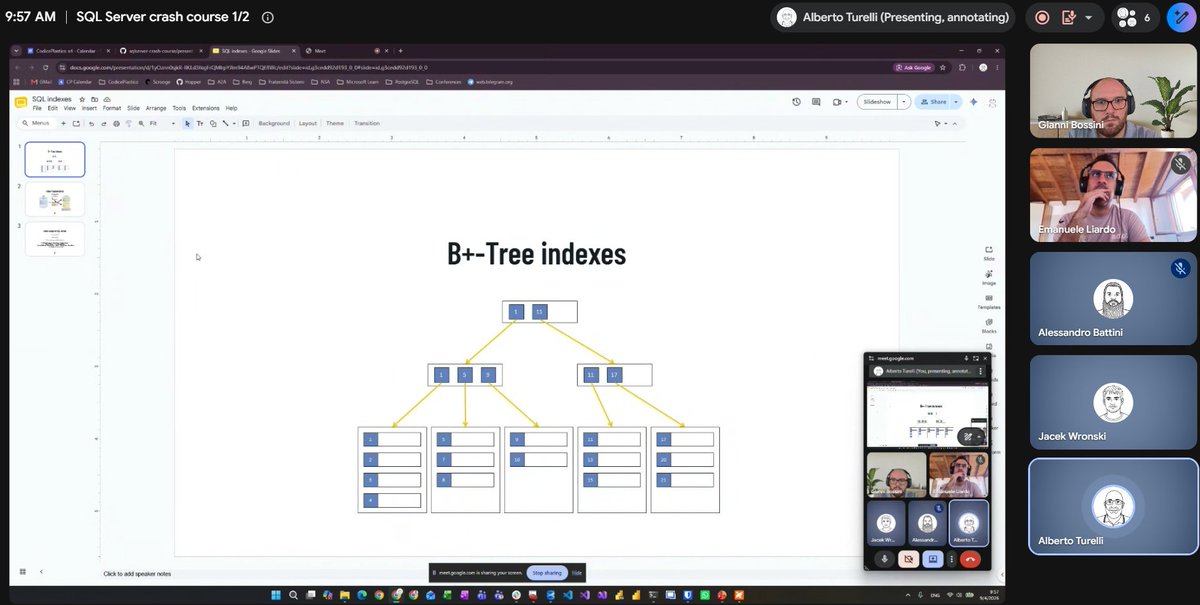Click the Layout toolbar button
The width and height of the screenshot is (1200, 605).
308,123
